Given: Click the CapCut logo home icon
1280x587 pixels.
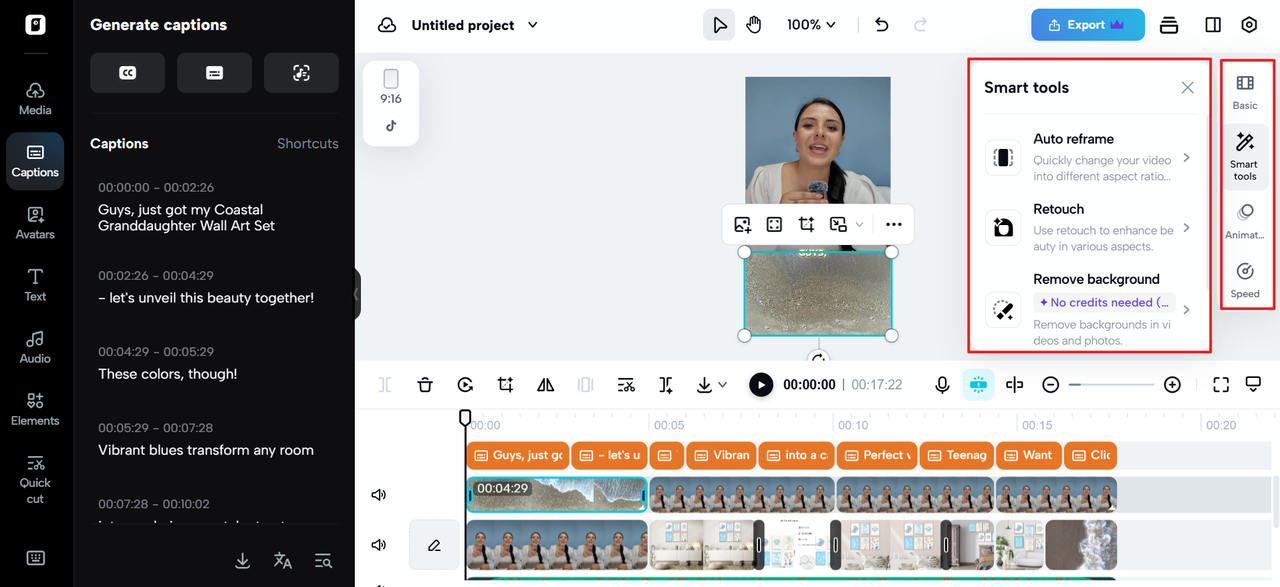Looking at the screenshot, I should (35, 25).
